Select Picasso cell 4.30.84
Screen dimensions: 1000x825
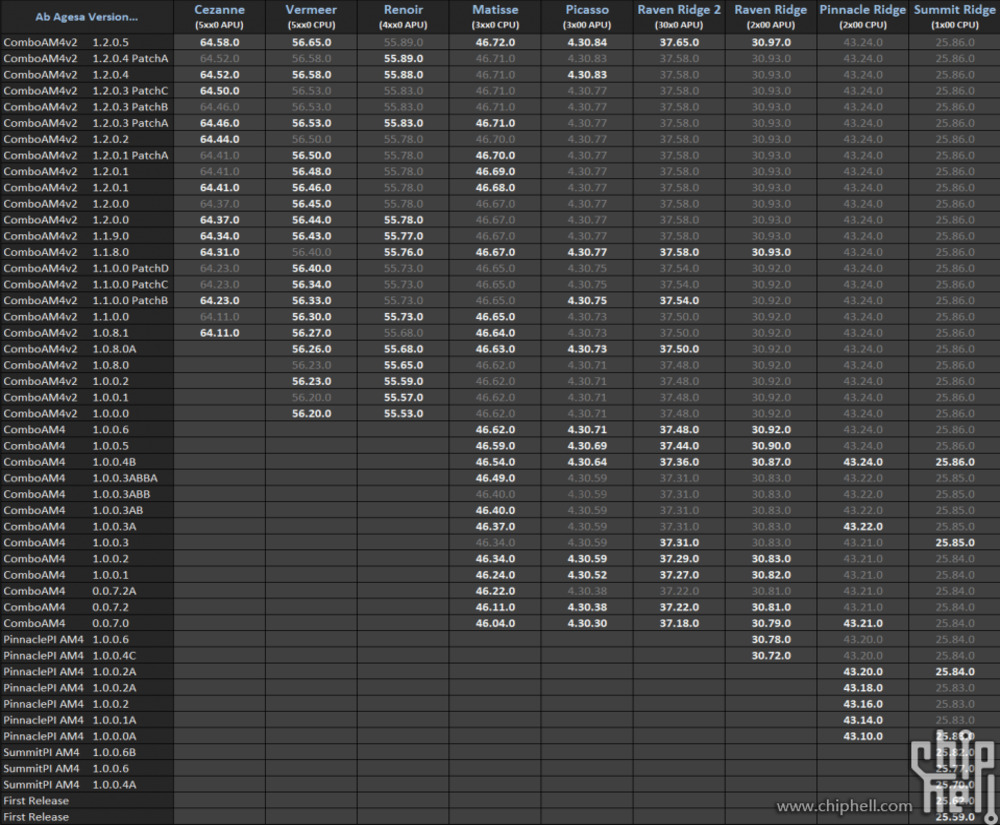click(587, 43)
